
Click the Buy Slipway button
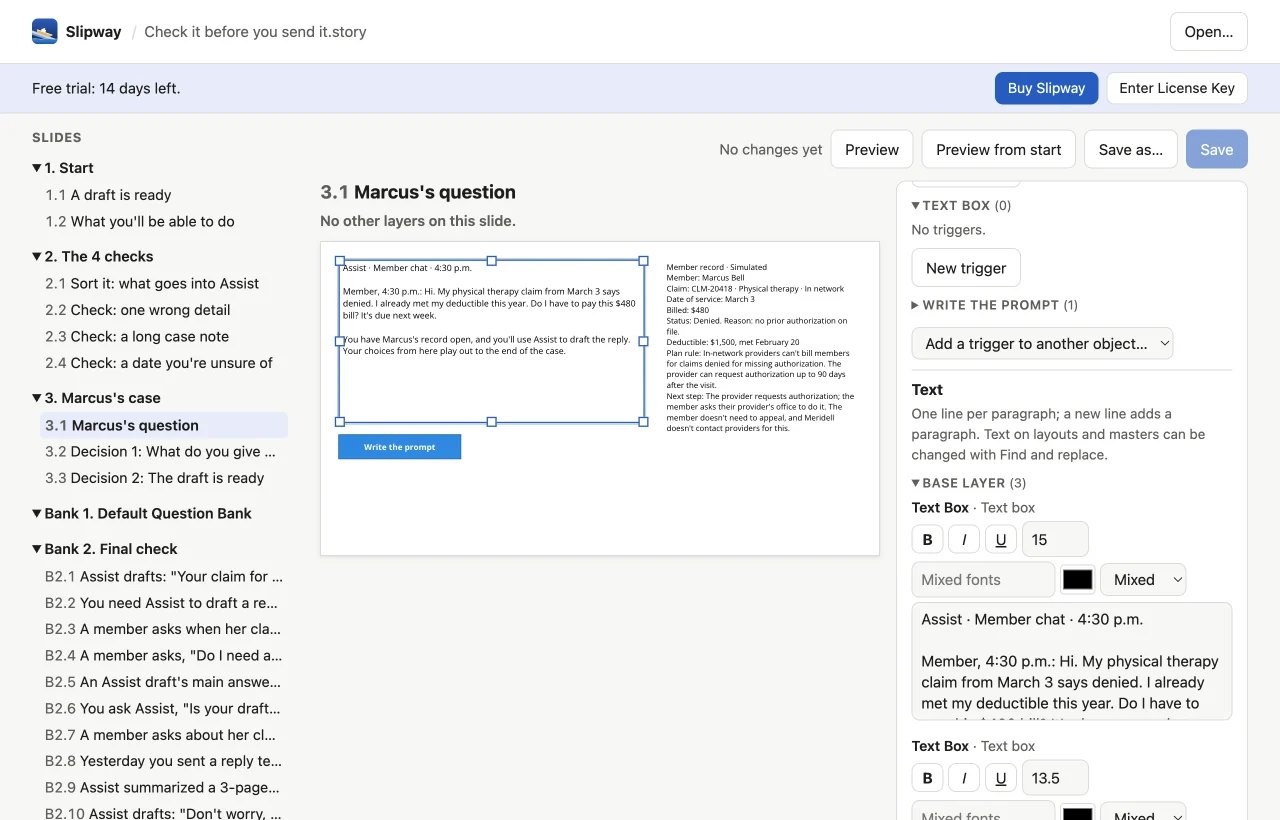coord(1046,88)
